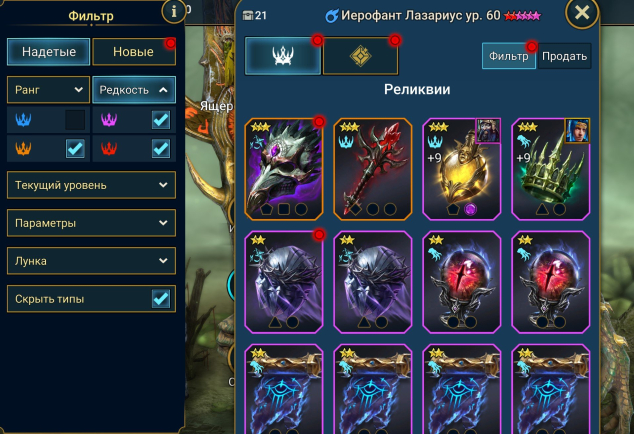Click the blue-hooded champion portrait on crown

tap(577, 131)
